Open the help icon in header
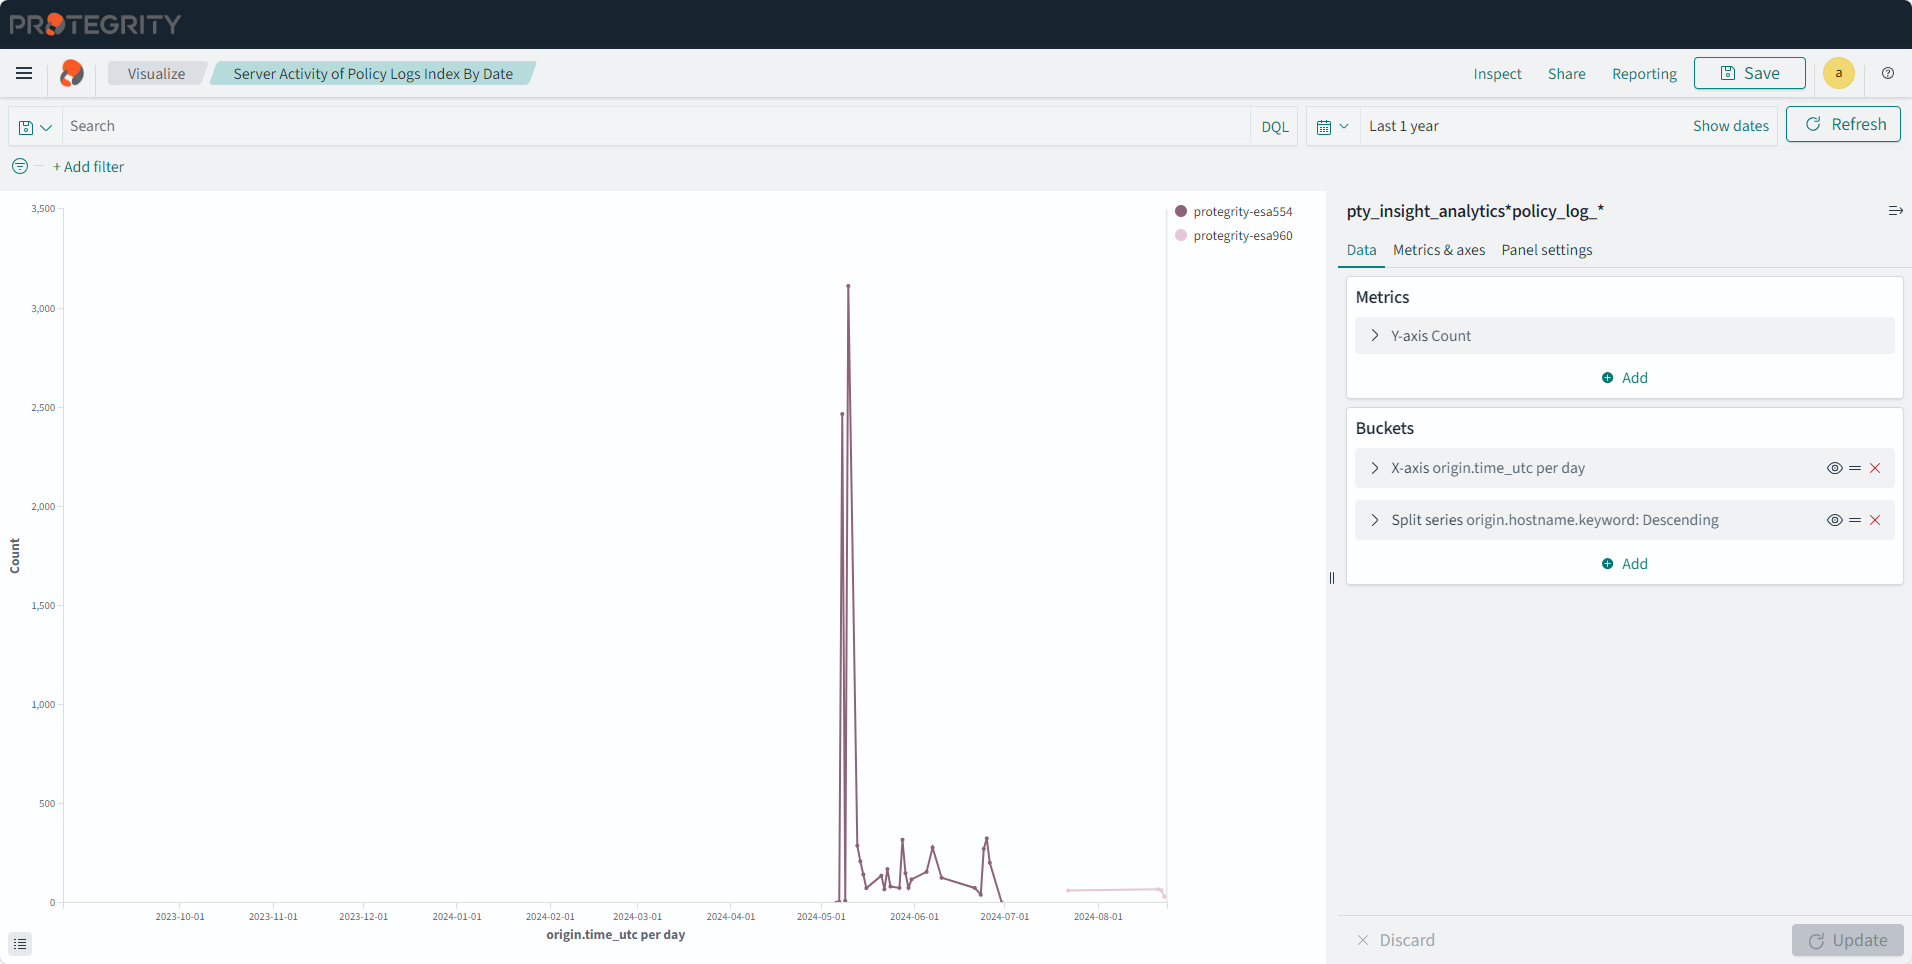The height and width of the screenshot is (964, 1912). 1888,73
